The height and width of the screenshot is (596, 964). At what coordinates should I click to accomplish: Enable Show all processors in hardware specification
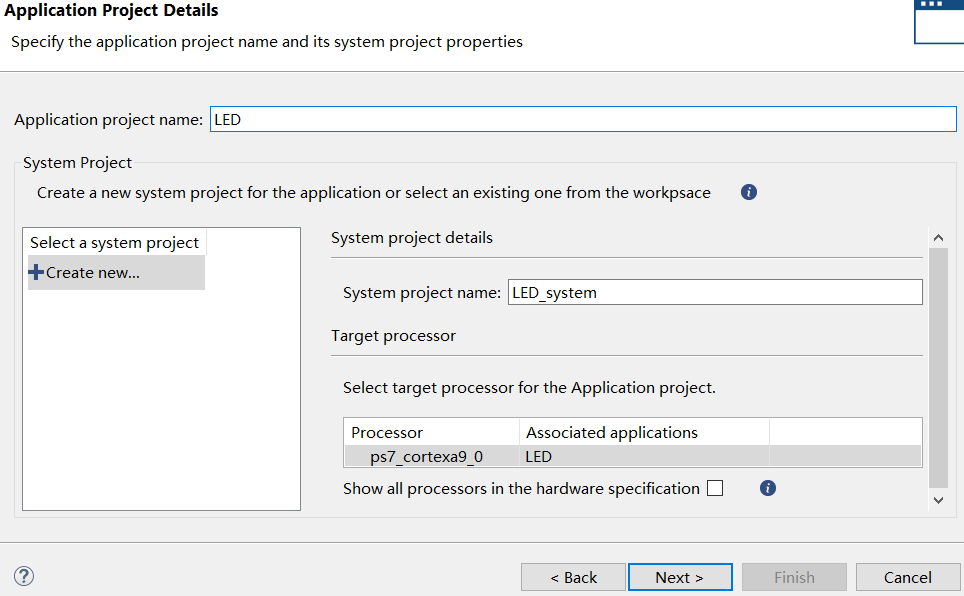tap(715, 488)
